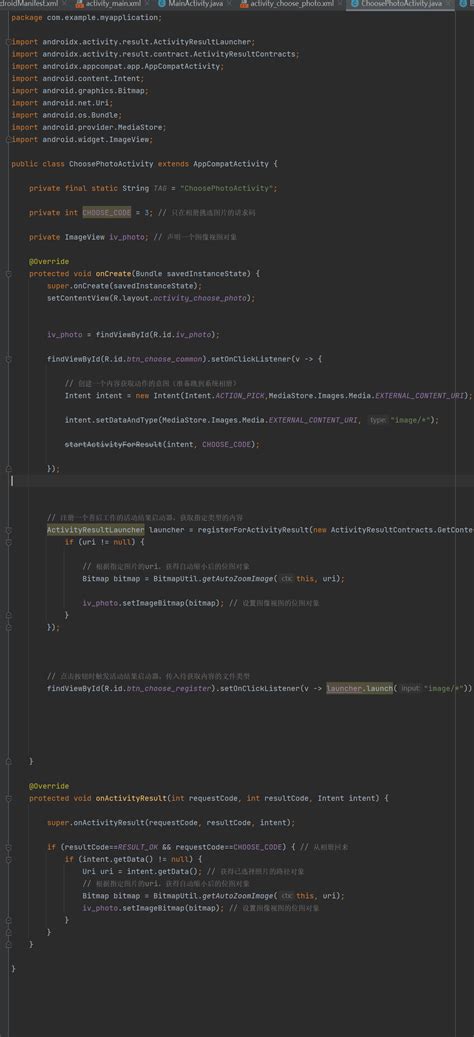Click the import android.graphics.Bitmap line
This screenshot has width=474, height=1037.
79,91
